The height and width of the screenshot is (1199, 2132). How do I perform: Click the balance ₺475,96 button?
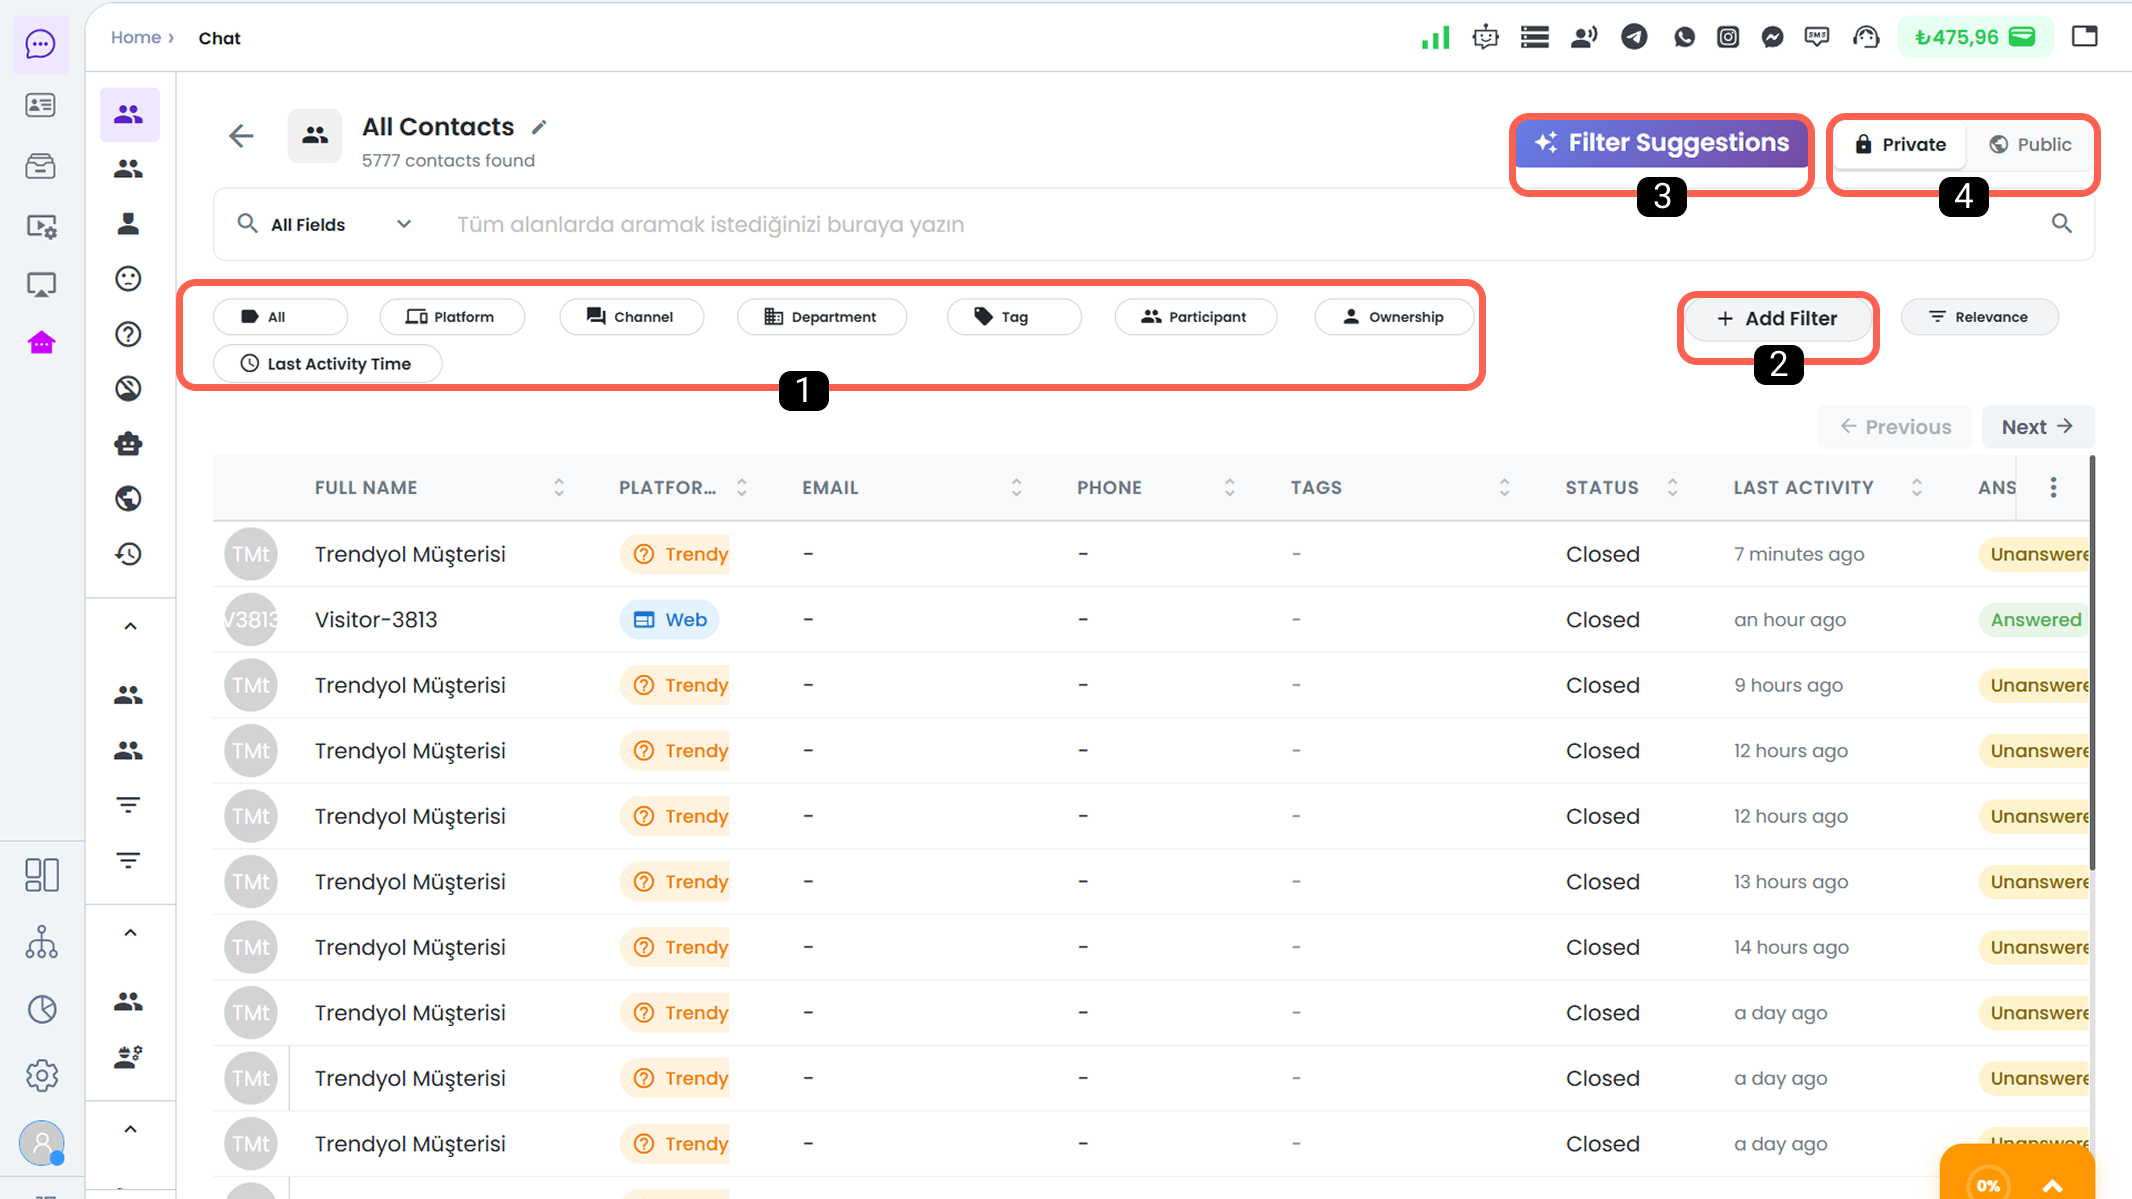[x=1975, y=38]
